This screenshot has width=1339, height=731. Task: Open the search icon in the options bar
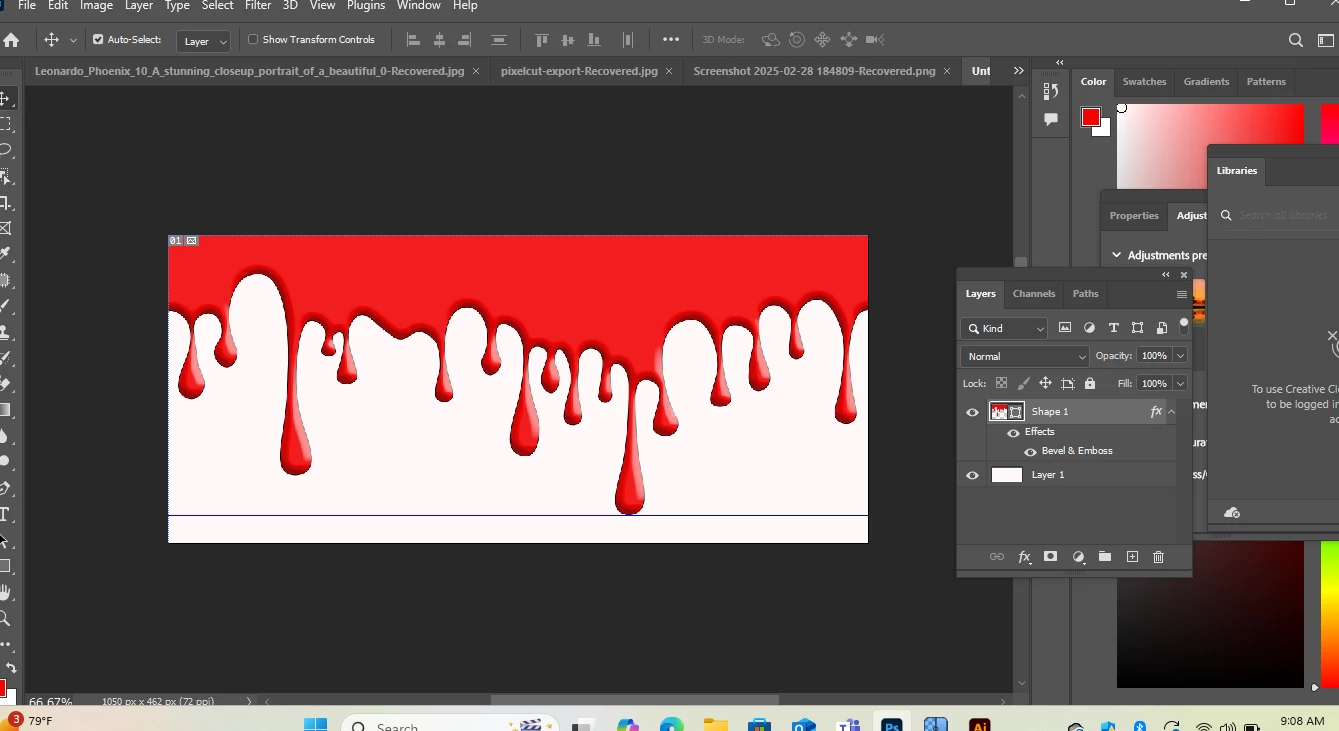coord(1296,41)
